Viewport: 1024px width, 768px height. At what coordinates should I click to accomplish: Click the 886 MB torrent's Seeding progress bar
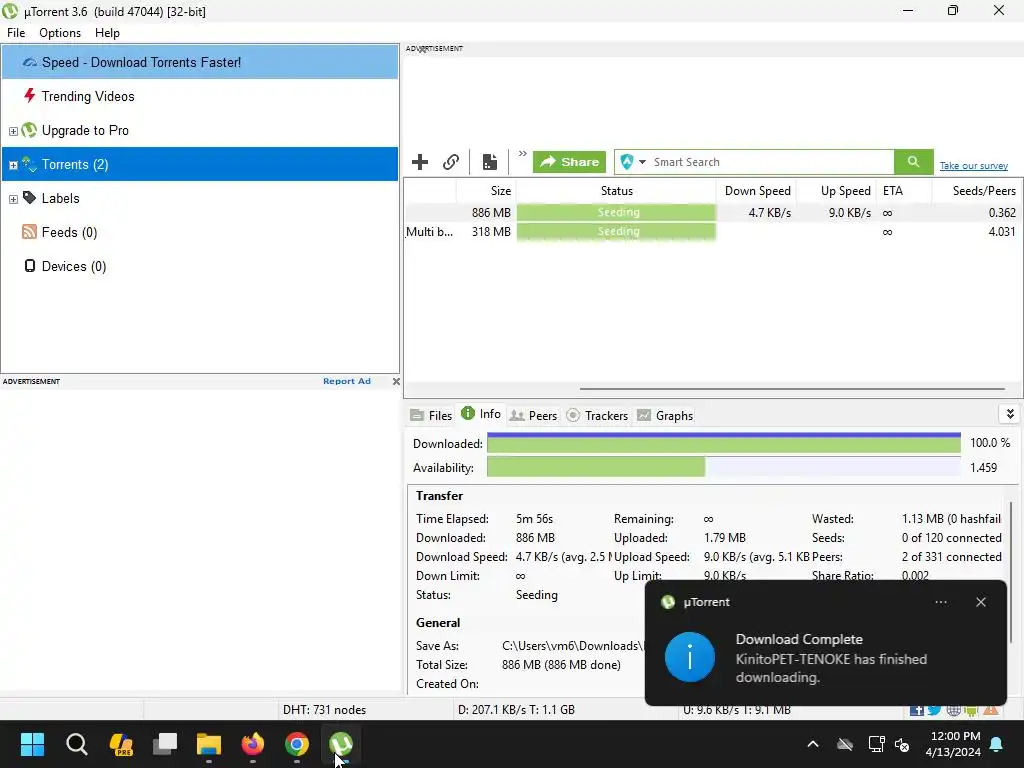[616, 213]
